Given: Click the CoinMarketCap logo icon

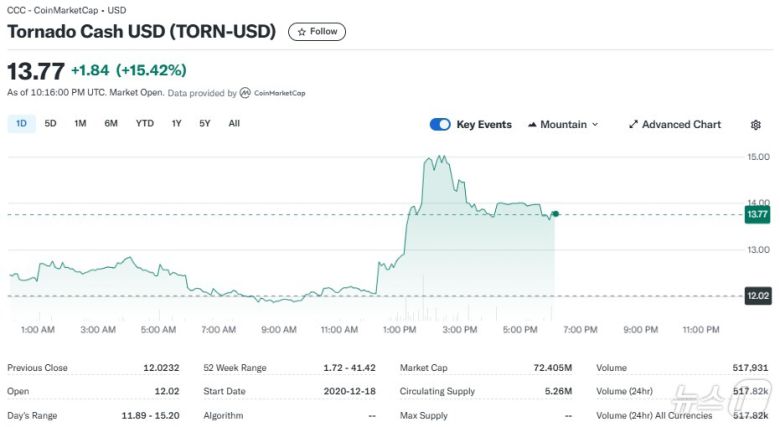Looking at the screenshot, I should tap(245, 93).
